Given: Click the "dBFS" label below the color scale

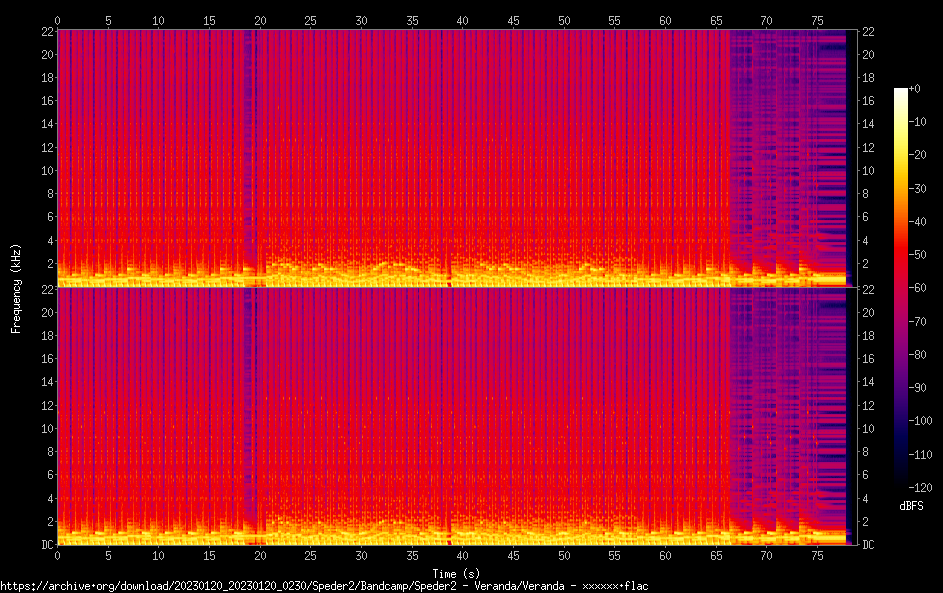Looking at the screenshot, I should point(911,506).
